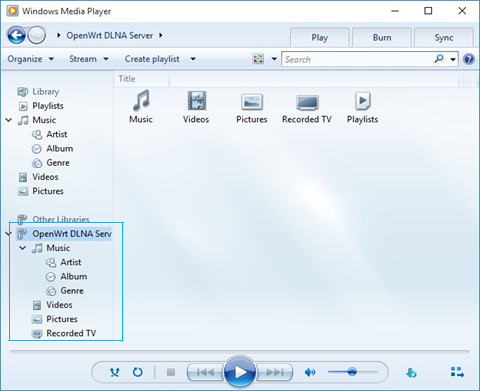
Task: Switch to the Burn tab
Action: [x=382, y=37]
